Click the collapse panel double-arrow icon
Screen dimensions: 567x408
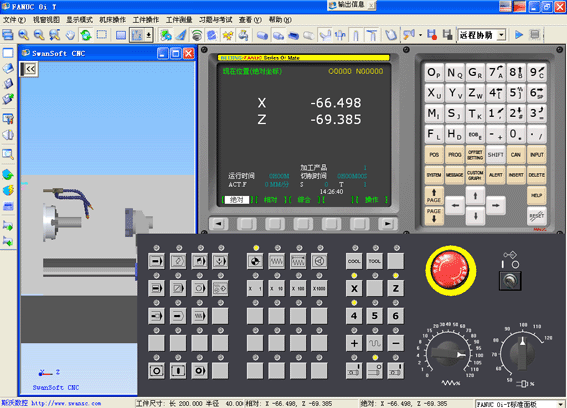coord(29,69)
